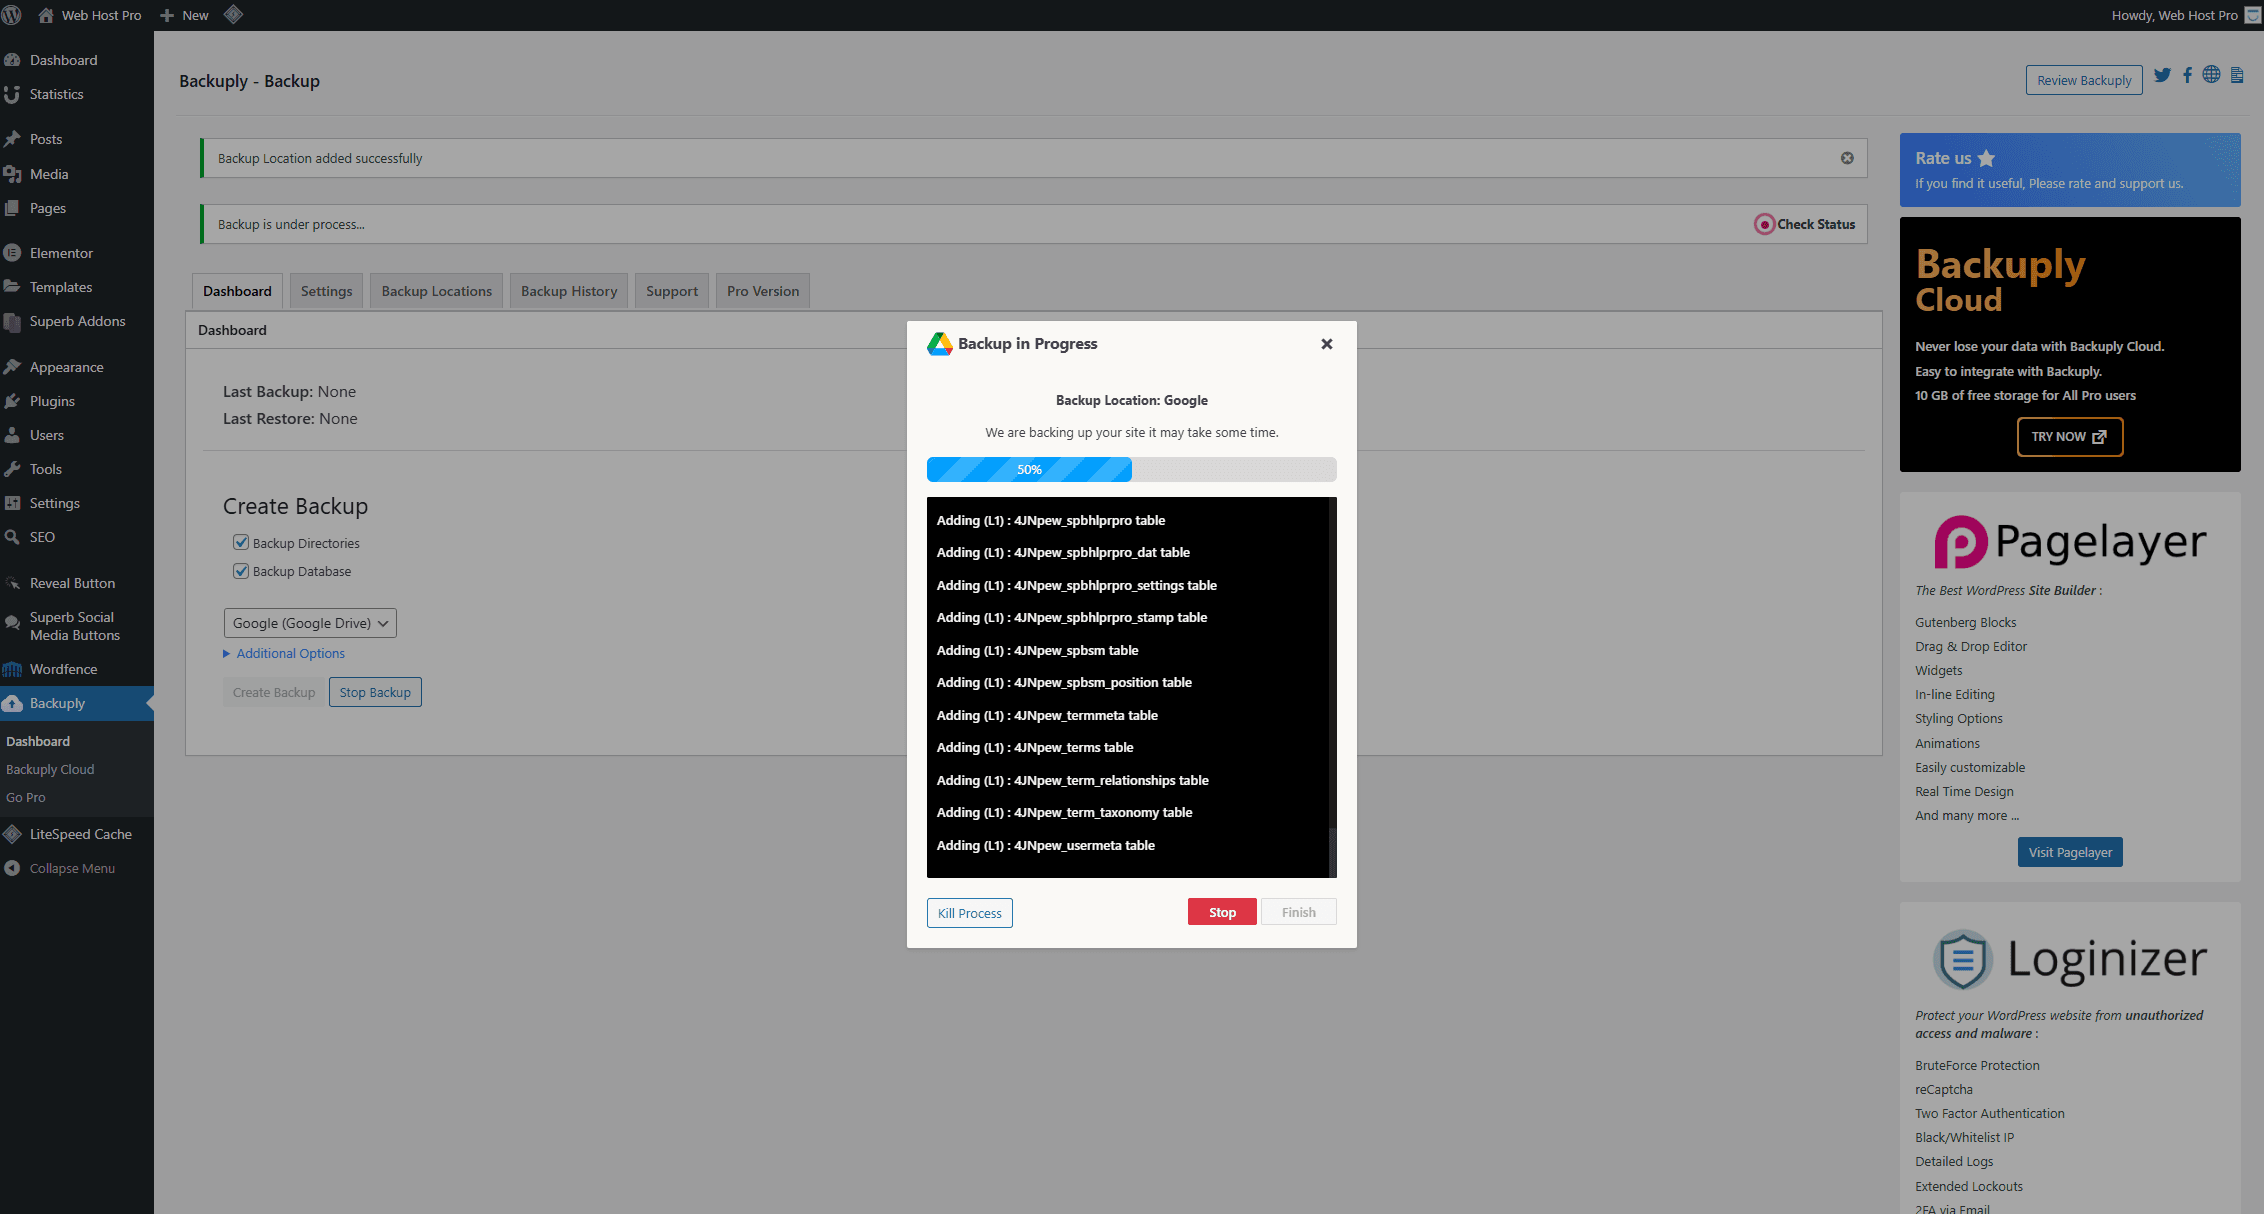
Task: Dismiss the Backup Location added notice
Action: click(1847, 158)
